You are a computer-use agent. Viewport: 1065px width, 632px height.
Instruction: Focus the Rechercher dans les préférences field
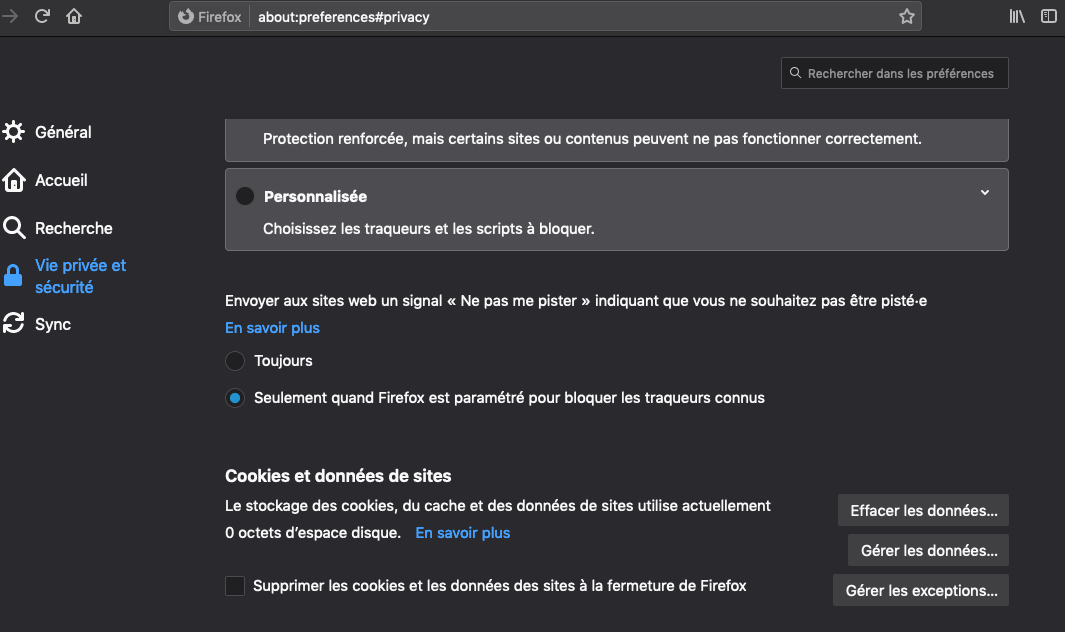[x=895, y=73]
